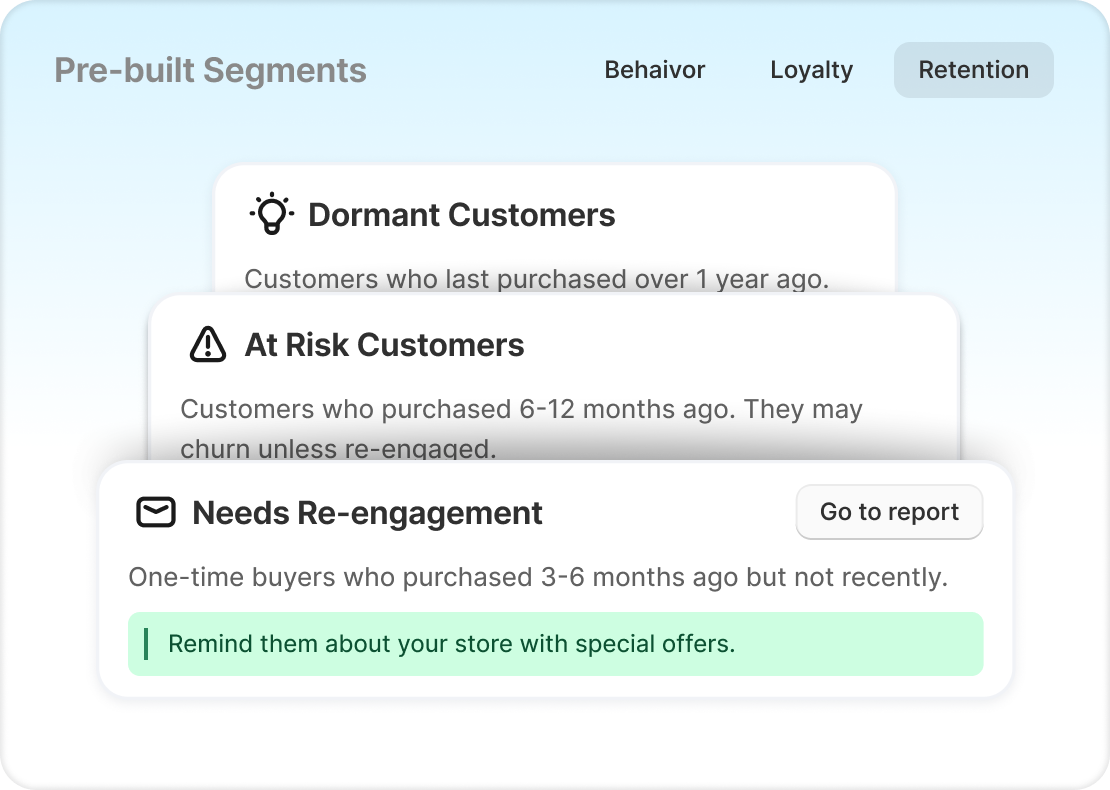Click the Needs Re-engagement card title
Image resolution: width=1110 pixels, height=790 pixels.
click(x=367, y=513)
